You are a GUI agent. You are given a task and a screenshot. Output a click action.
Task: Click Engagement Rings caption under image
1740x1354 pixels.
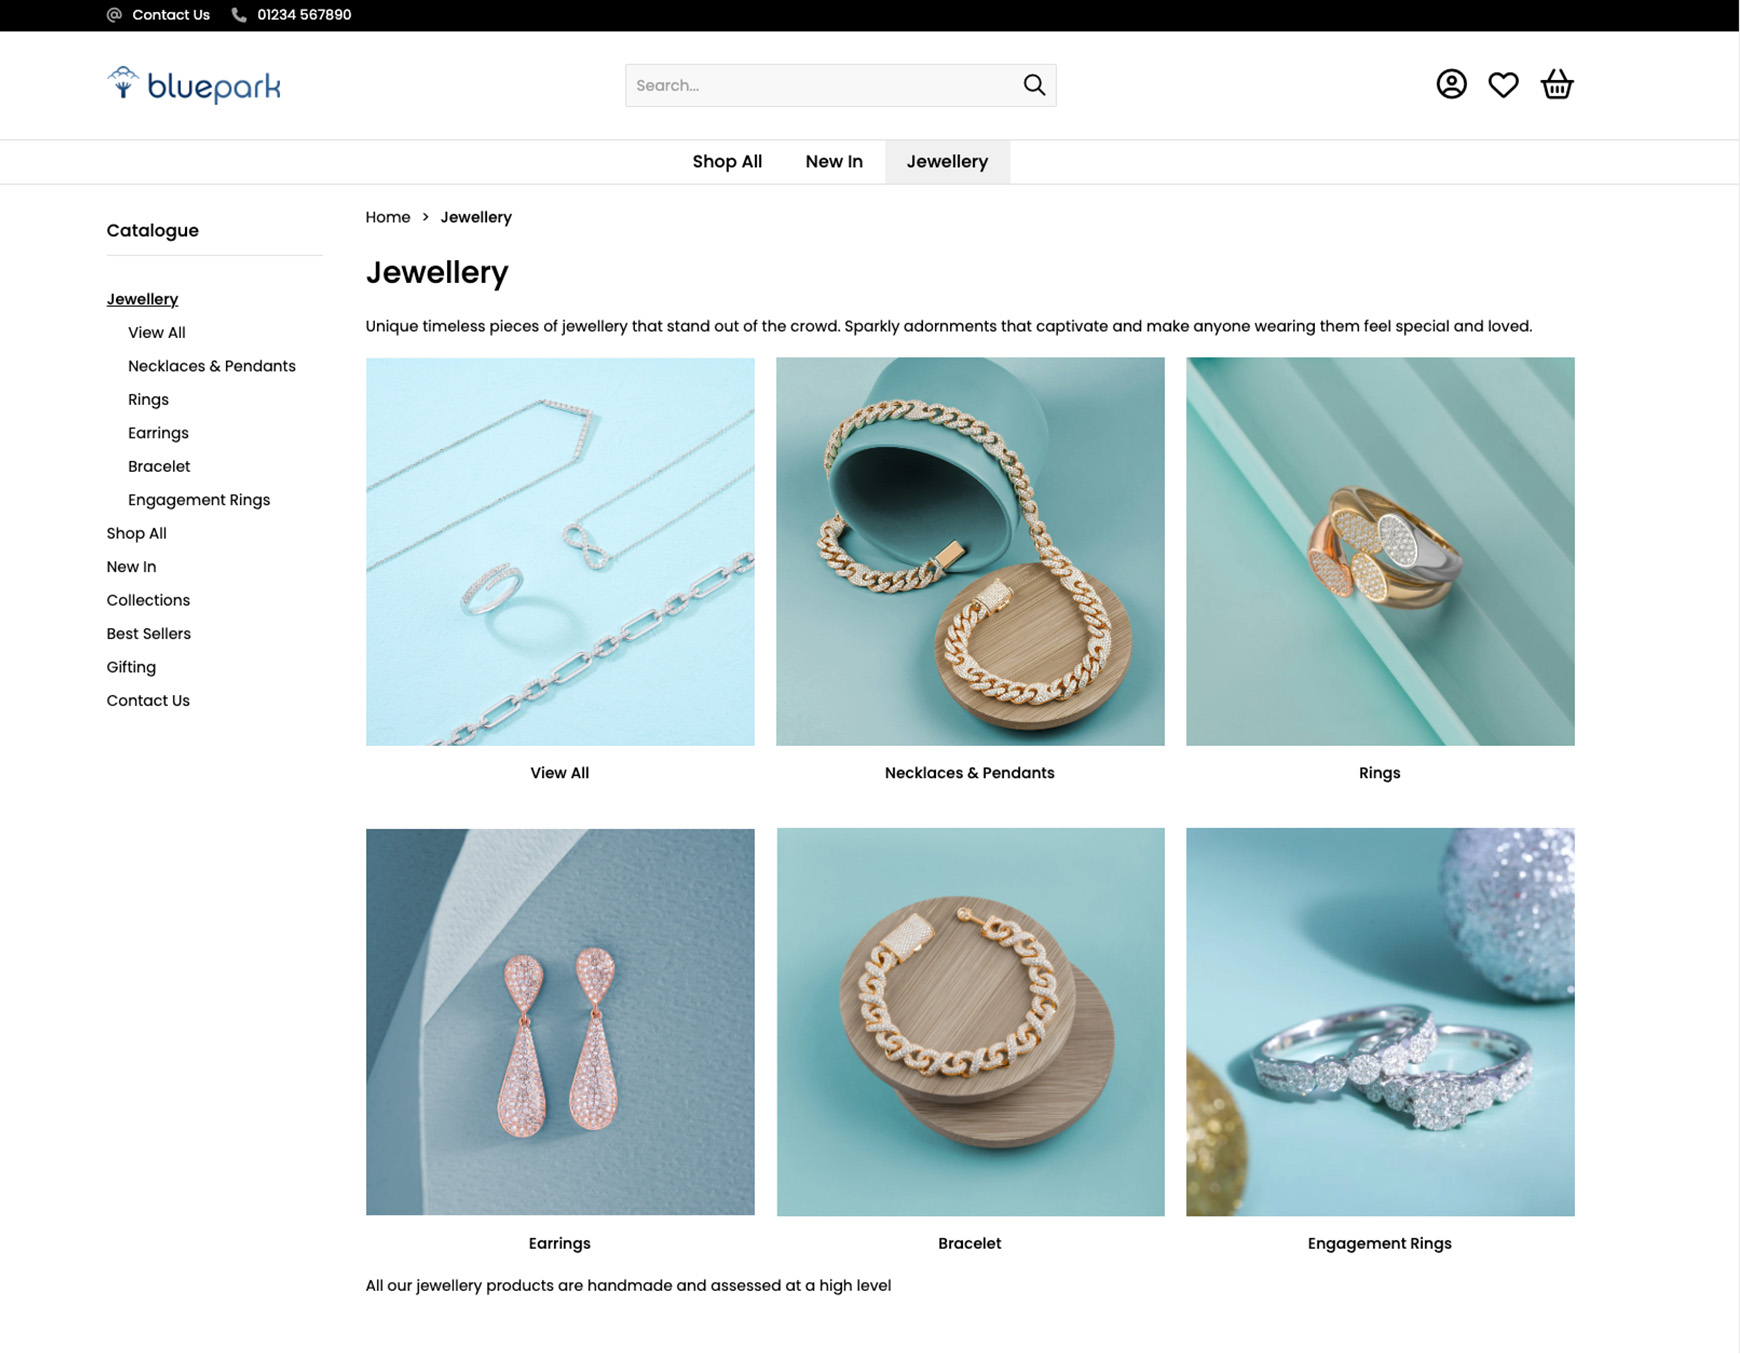[1380, 1244]
